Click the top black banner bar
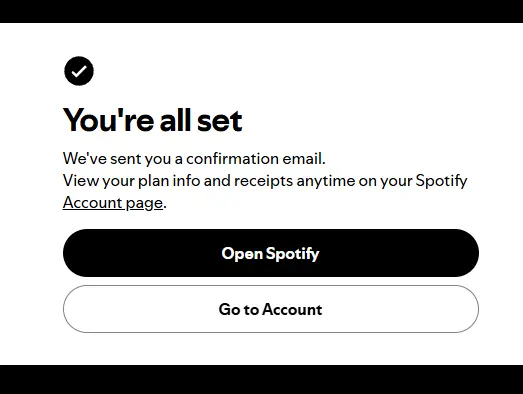This screenshot has width=523, height=394. [x=262, y=11]
